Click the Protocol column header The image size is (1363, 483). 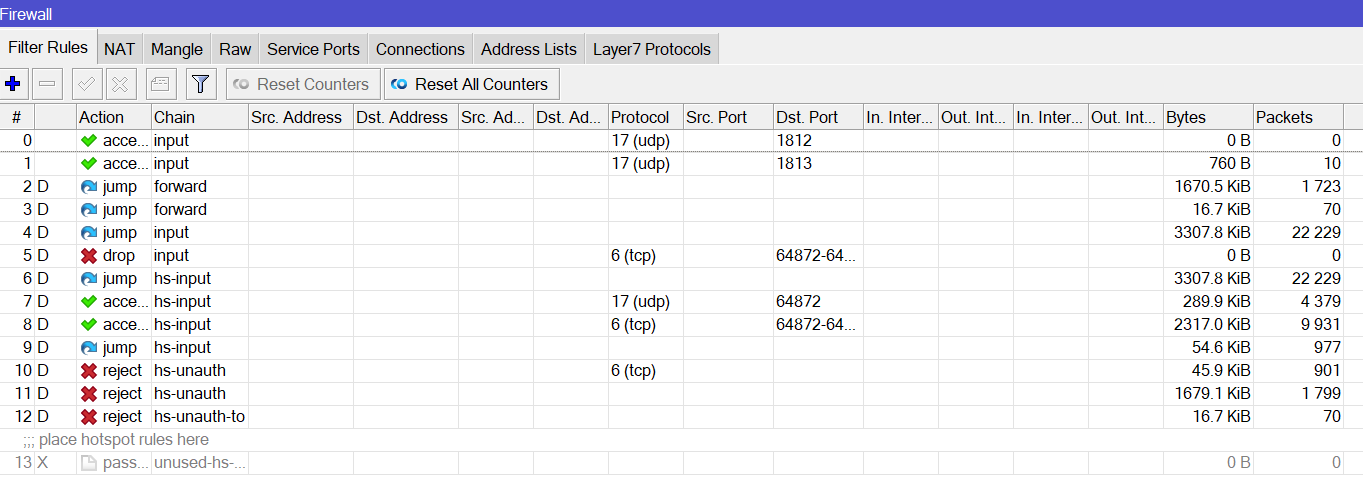coord(646,117)
